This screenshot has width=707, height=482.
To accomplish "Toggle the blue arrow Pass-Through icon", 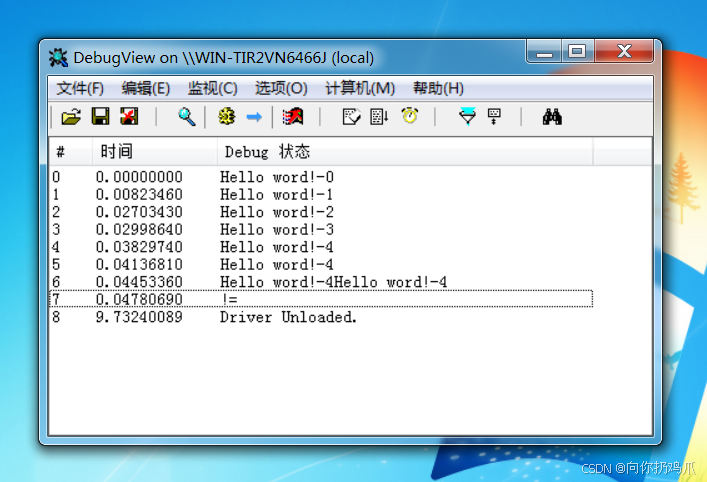I will pyautogui.click(x=254, y=117).
